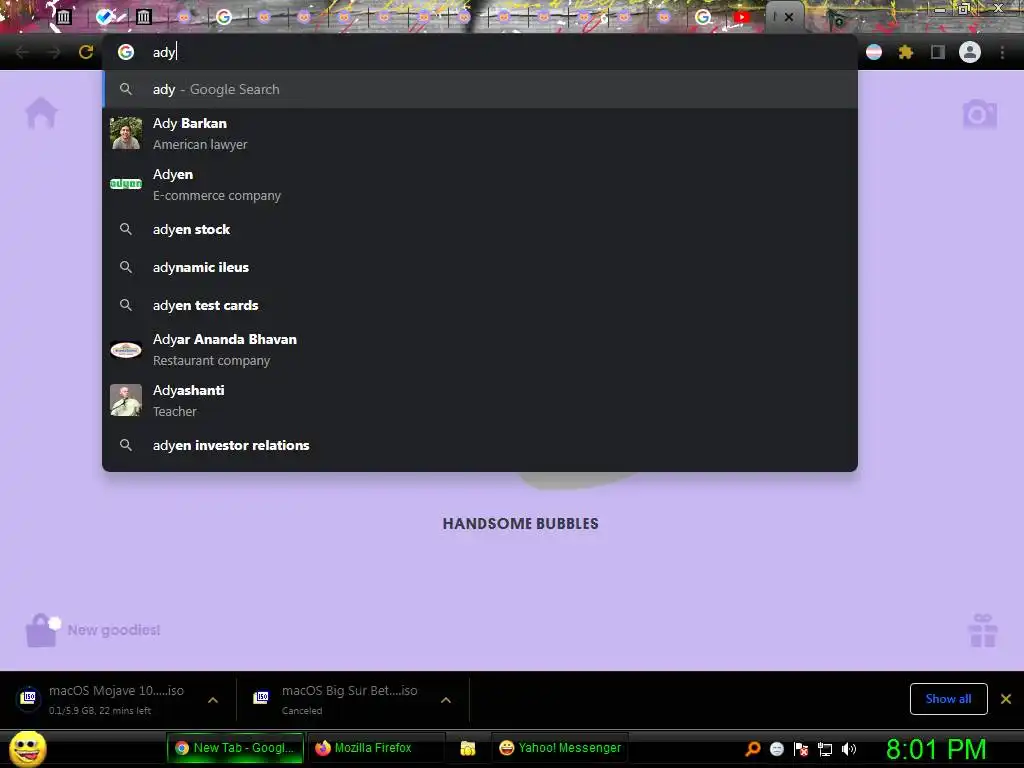
Task: Select the Adyashanti Teacher suggestion
Action: tap(480, 400)
